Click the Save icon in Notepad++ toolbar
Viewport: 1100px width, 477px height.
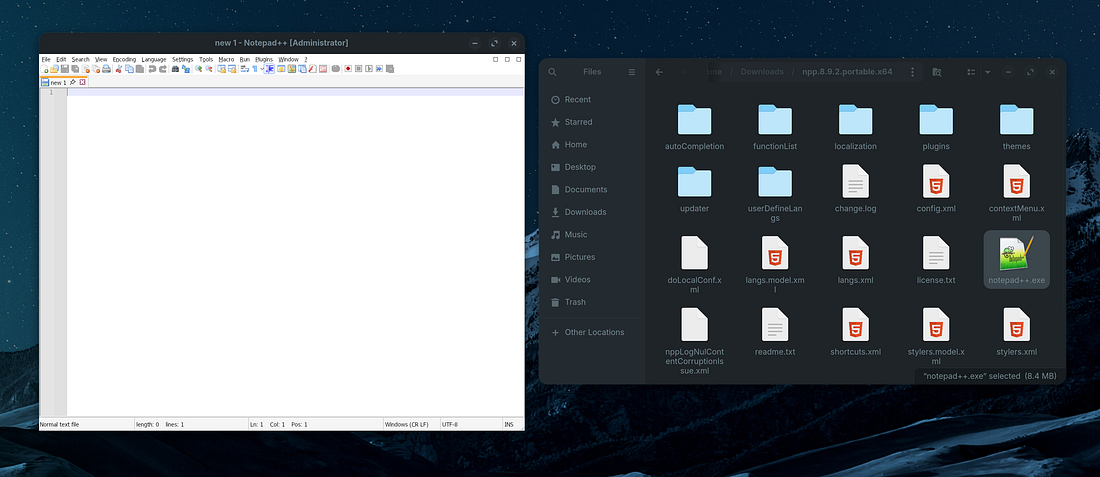[65, 69]
